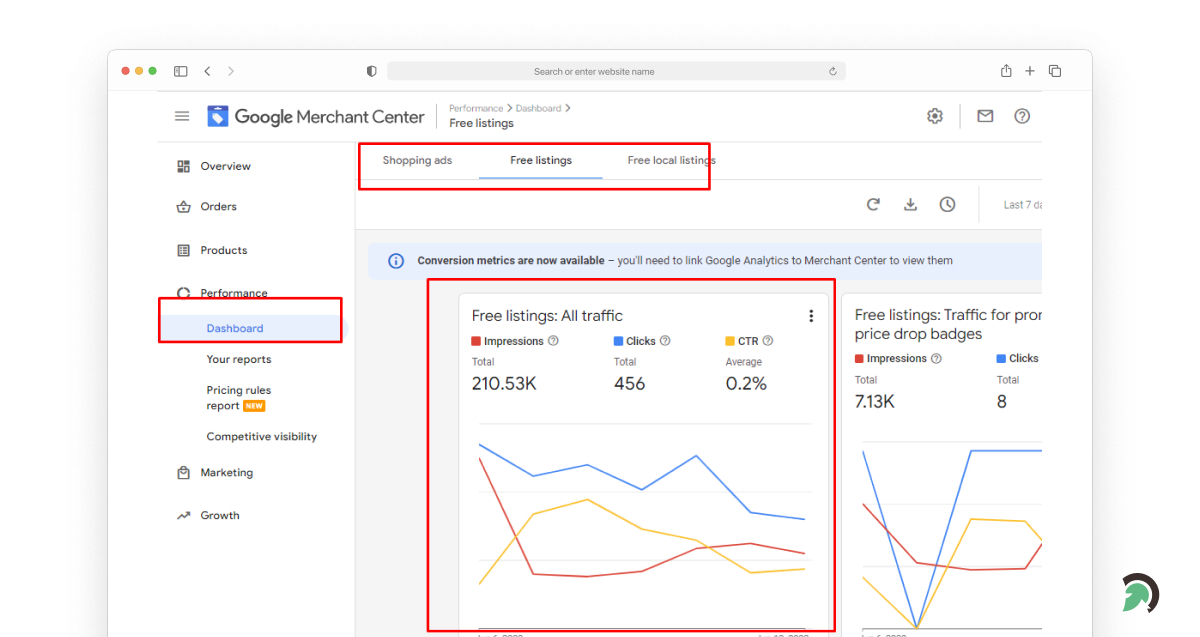1200x637 pixels.
Task: Go to Your reports page
Action: click(x=238, y=360)
